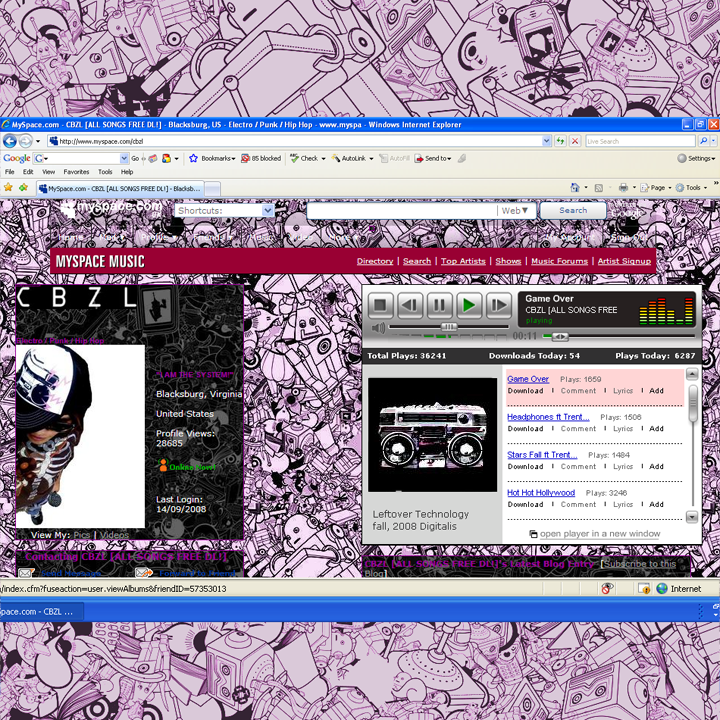Click the song progress seek handle

coord(560,337)
